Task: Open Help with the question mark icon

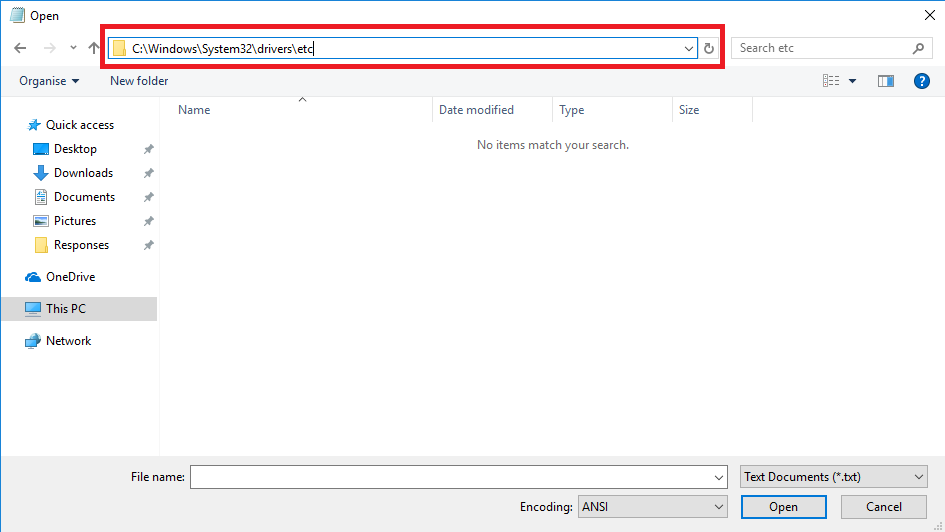Action: 921,81
